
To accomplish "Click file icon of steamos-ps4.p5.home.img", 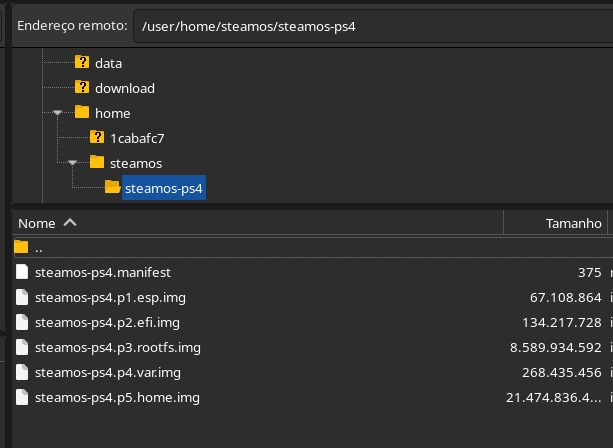I will point(22,397).
